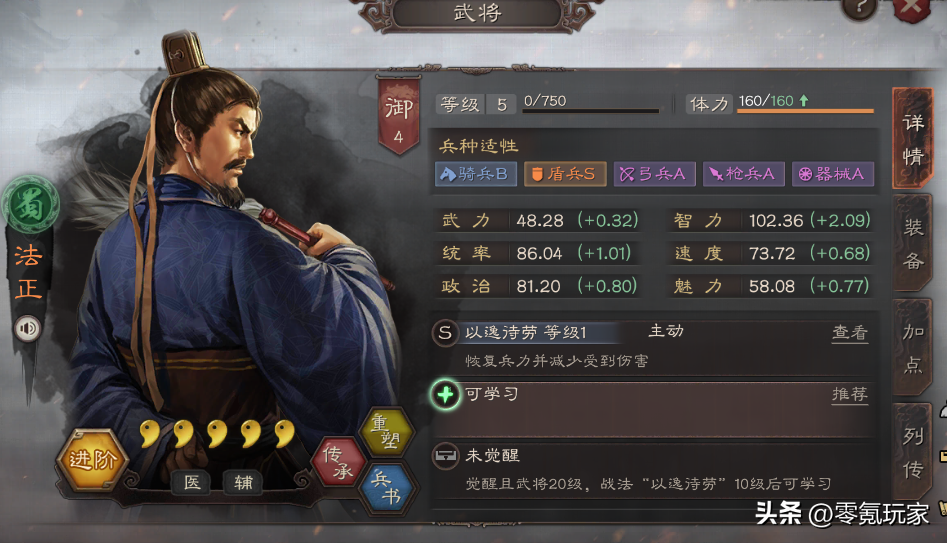The height and width of the screenshot is (543, 947).
Task: Open the 传承 red hexagon
Action: point(338,462)
